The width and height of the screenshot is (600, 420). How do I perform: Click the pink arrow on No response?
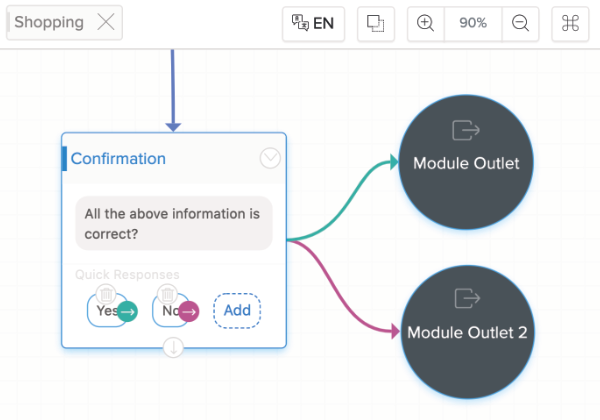(x=188, y=312)
